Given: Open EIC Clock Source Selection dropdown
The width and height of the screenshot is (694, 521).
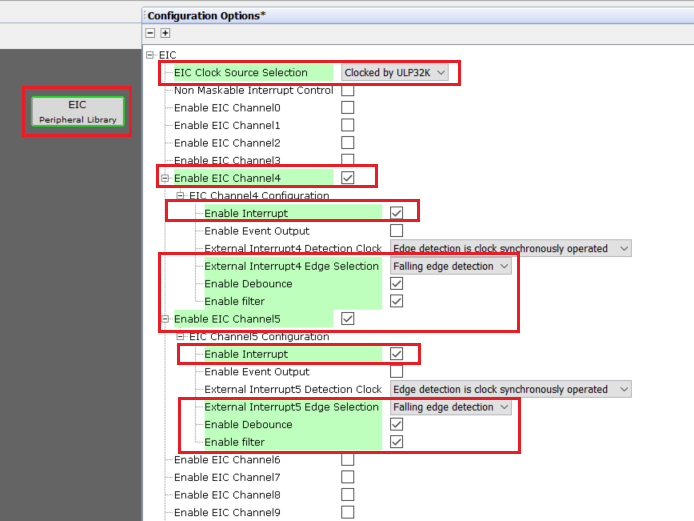Looking at the screenshot, I should (395, 73).
